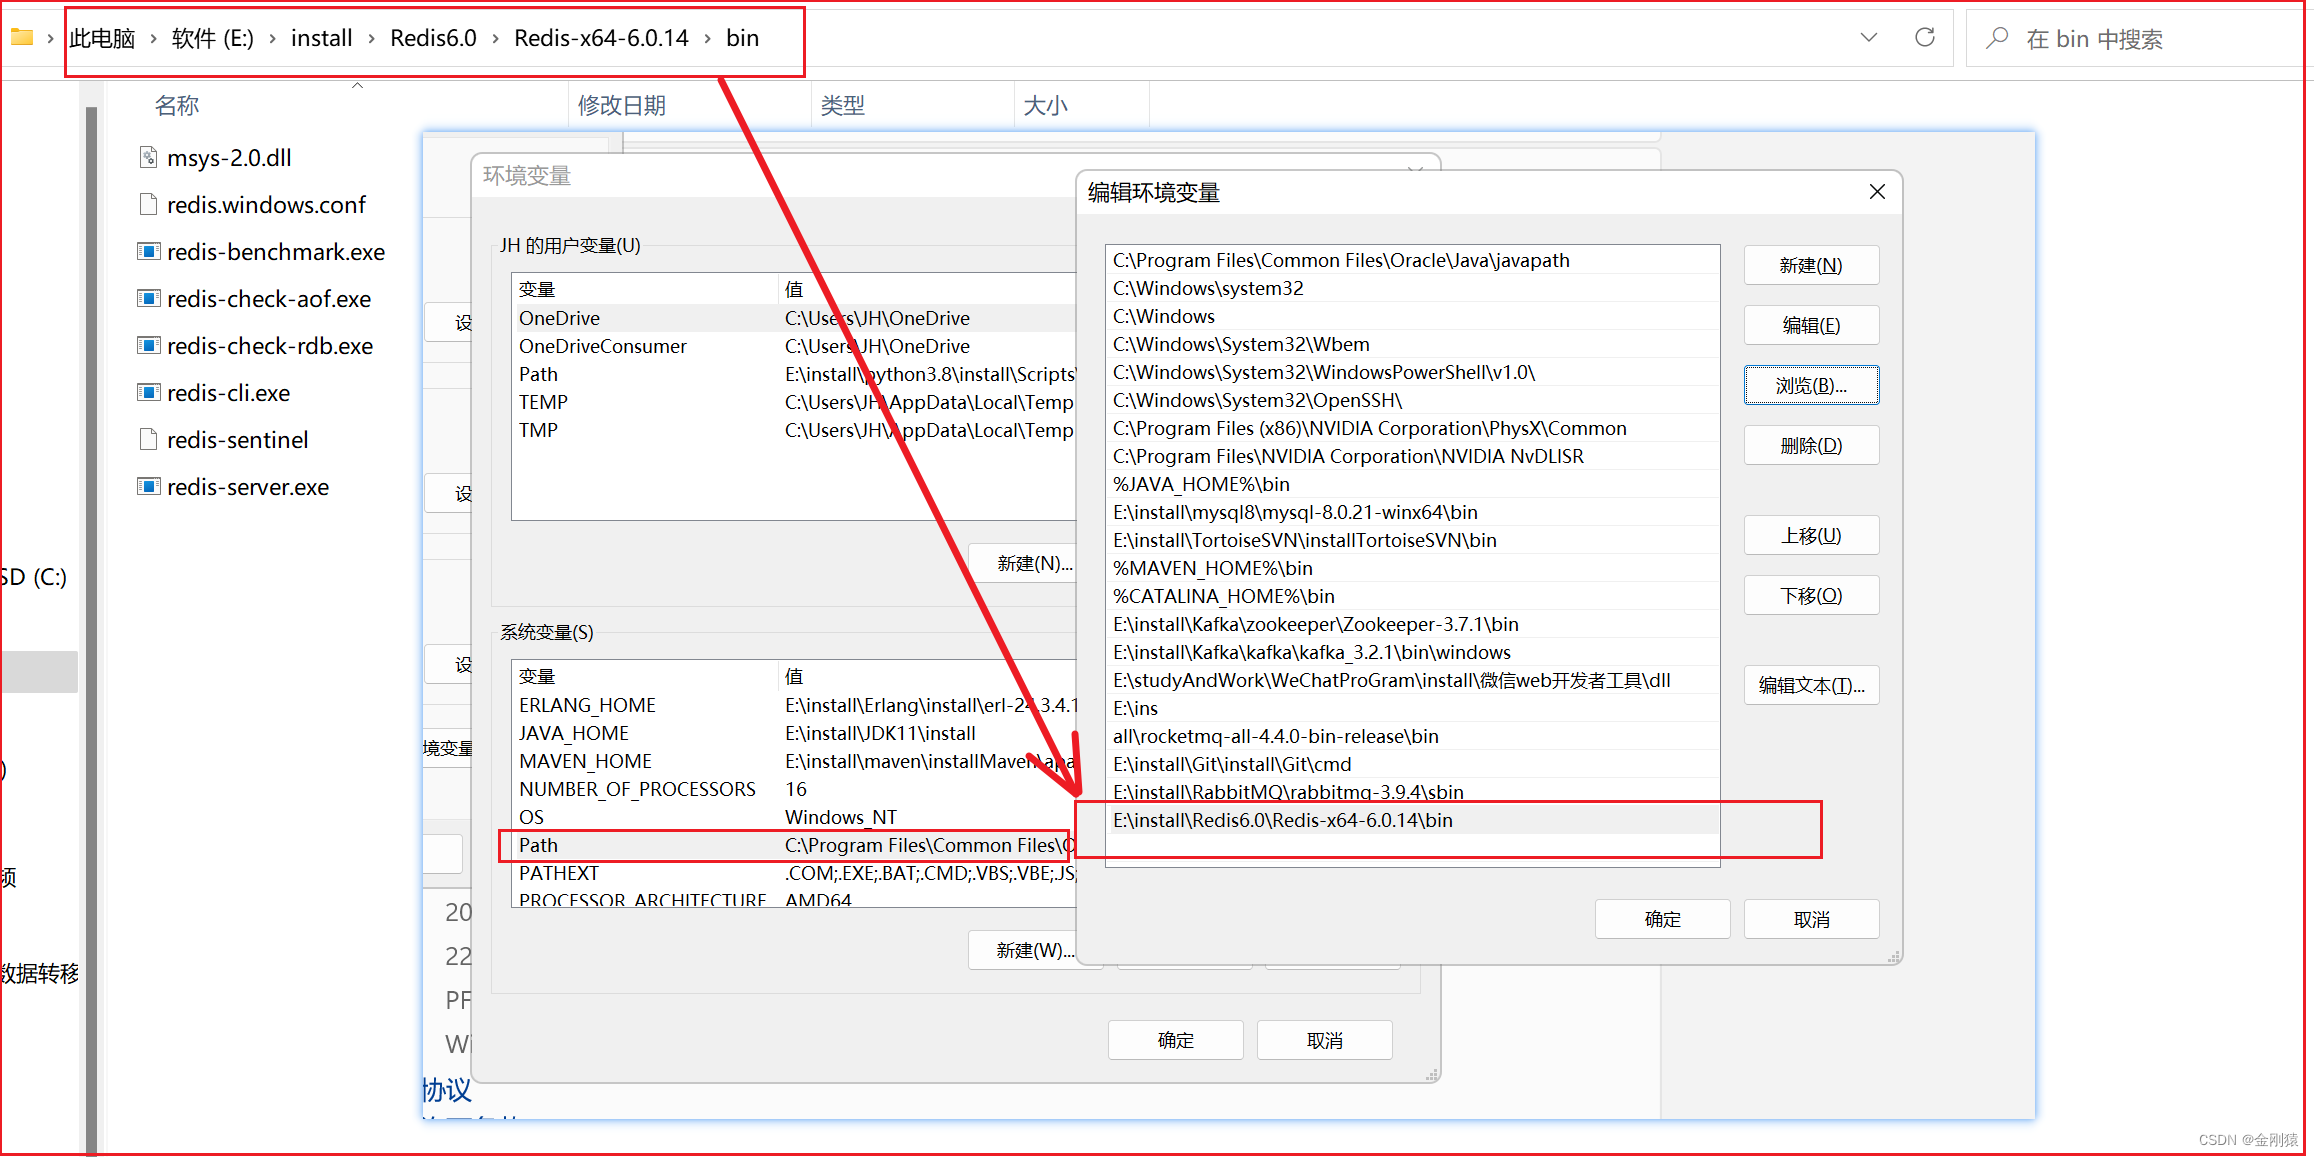Sort files by the 修改日期 column header
Image resolution: width=2314 pixels, height=1157 pixels.
point(622,105)
